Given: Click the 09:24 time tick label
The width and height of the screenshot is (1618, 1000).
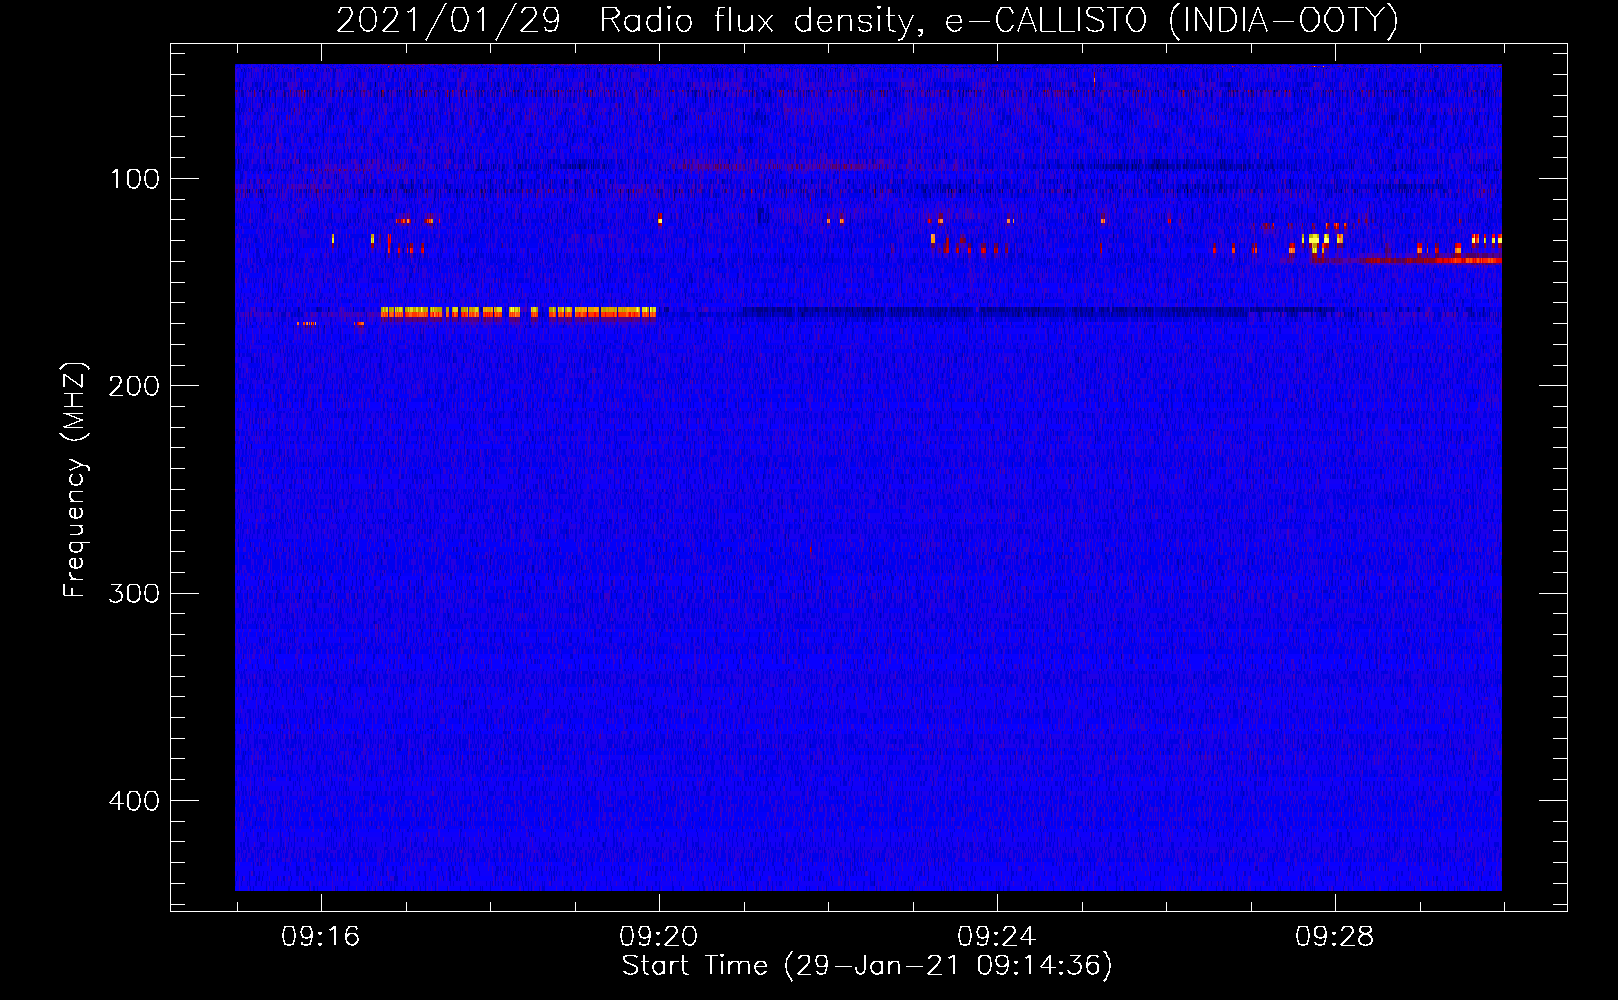Looking at the screenshot, I should click(996, 937).
